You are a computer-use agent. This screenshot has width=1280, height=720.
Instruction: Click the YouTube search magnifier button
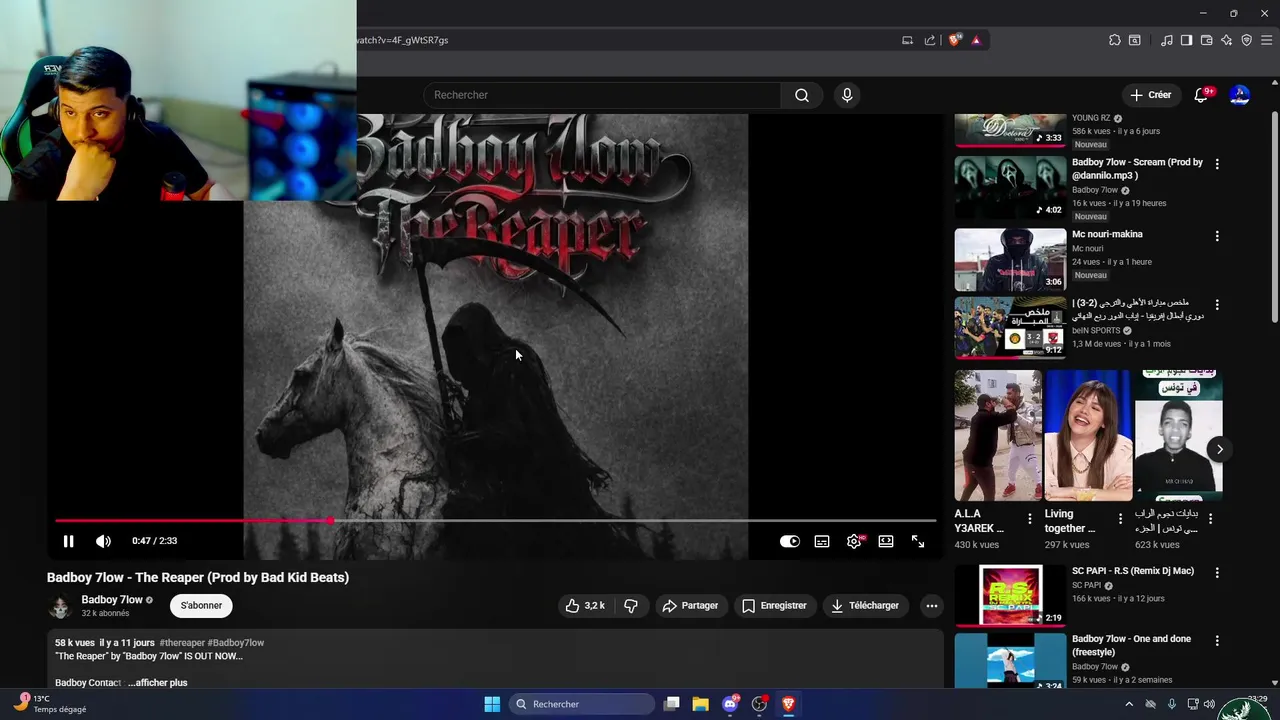click(x=802, y=95)
